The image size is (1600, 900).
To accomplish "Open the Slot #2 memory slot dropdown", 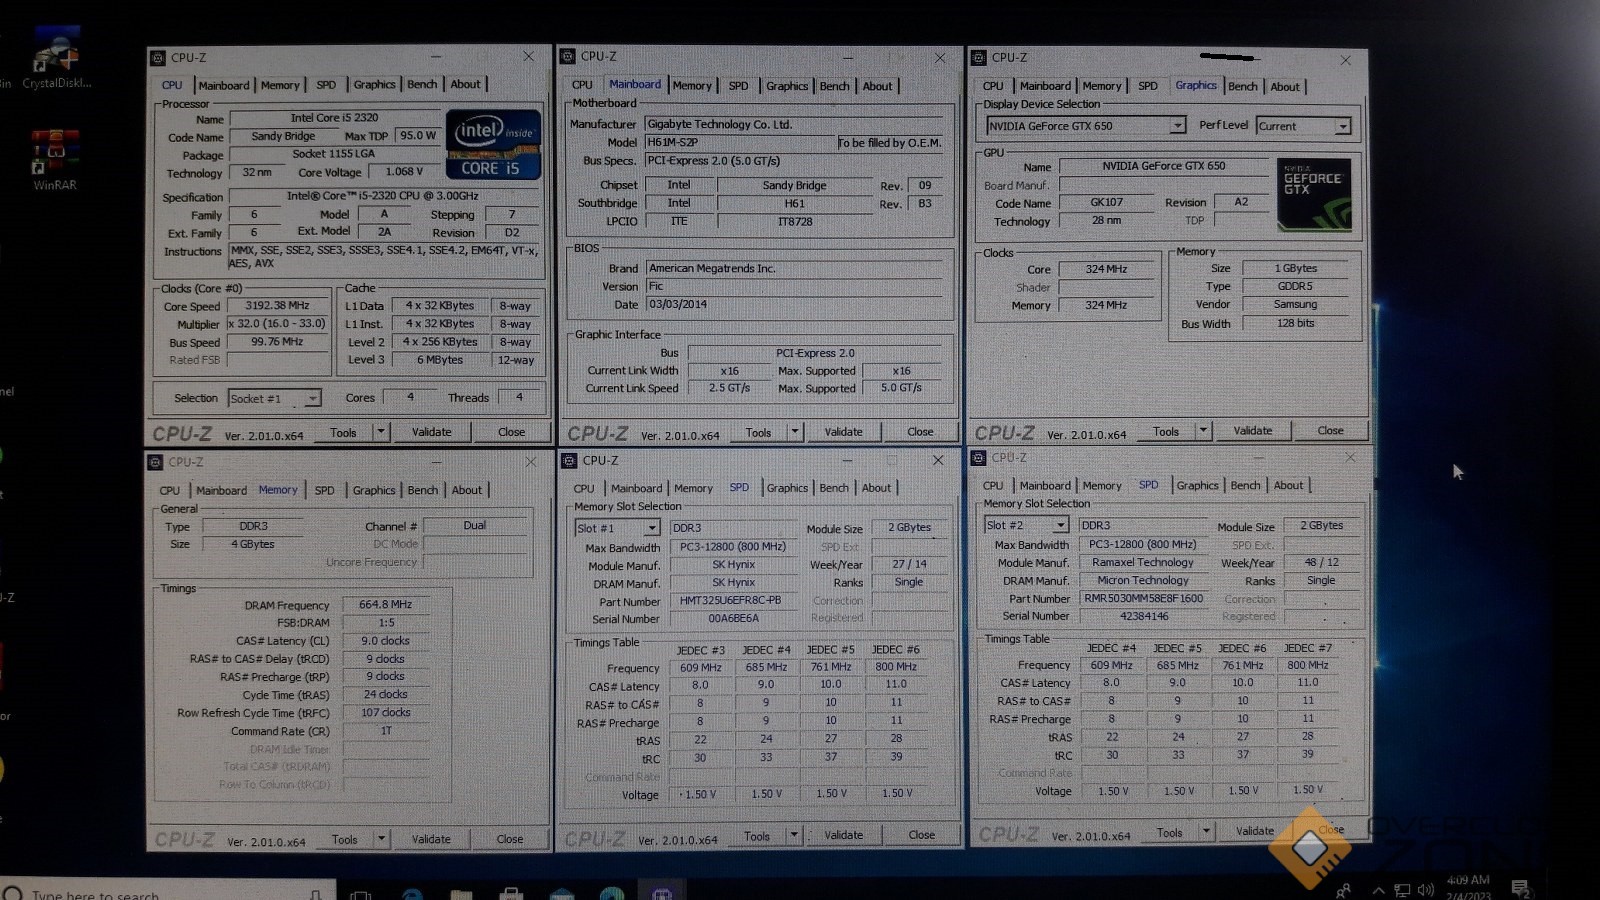I will point(1060,525).
